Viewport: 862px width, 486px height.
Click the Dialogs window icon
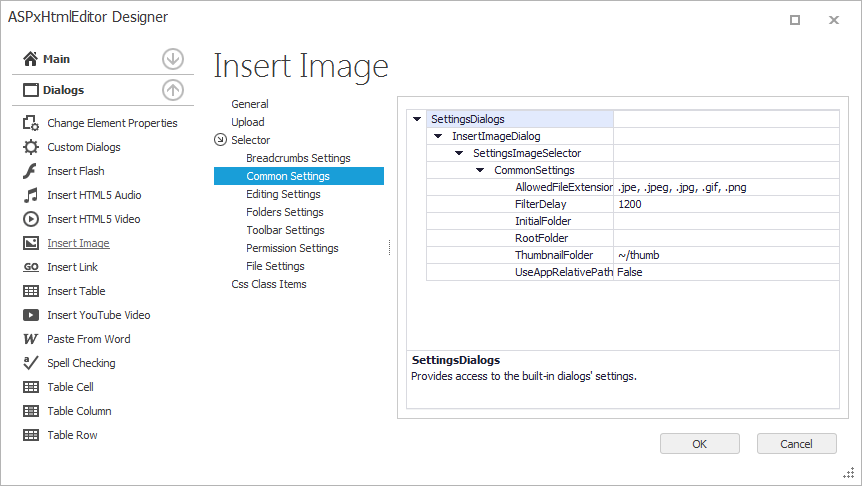point(31,90)
